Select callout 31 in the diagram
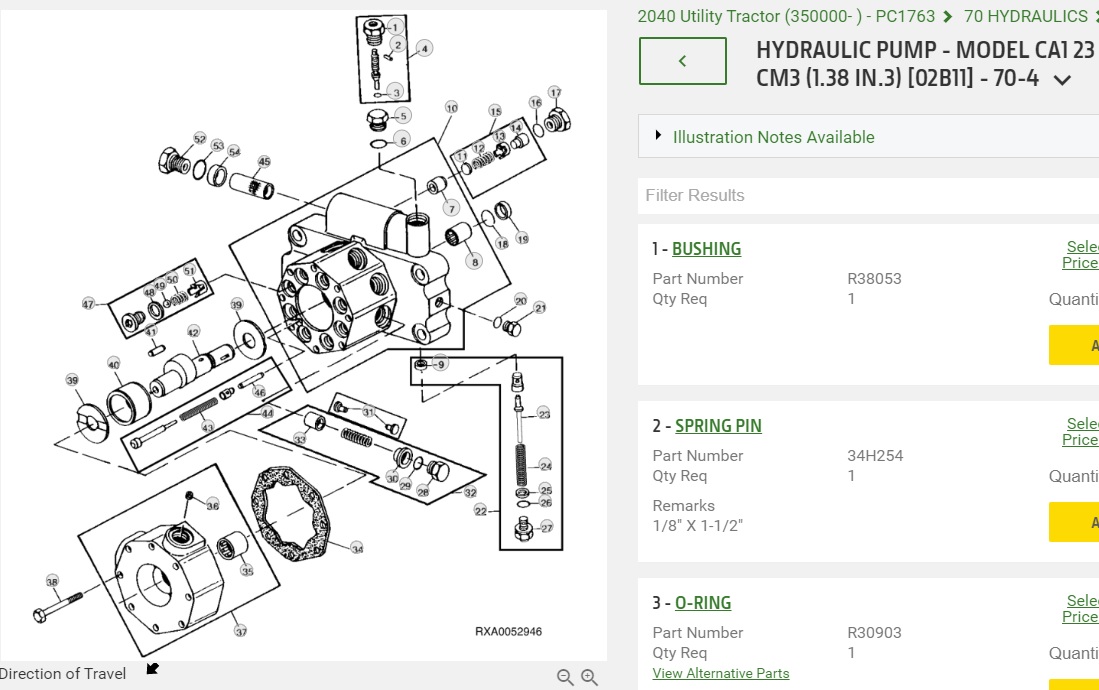The width and height of the screenshot is (1099, 690). click(x=369, y=412)
